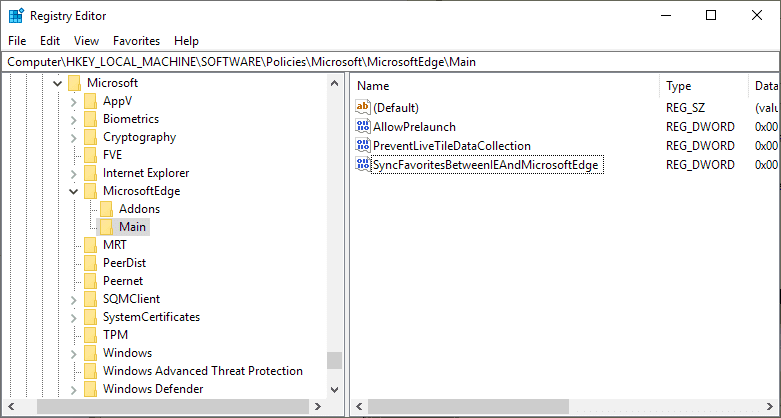781x418 pixels.
Task: Open the Edit menu
Action: [x=50, y=41]
